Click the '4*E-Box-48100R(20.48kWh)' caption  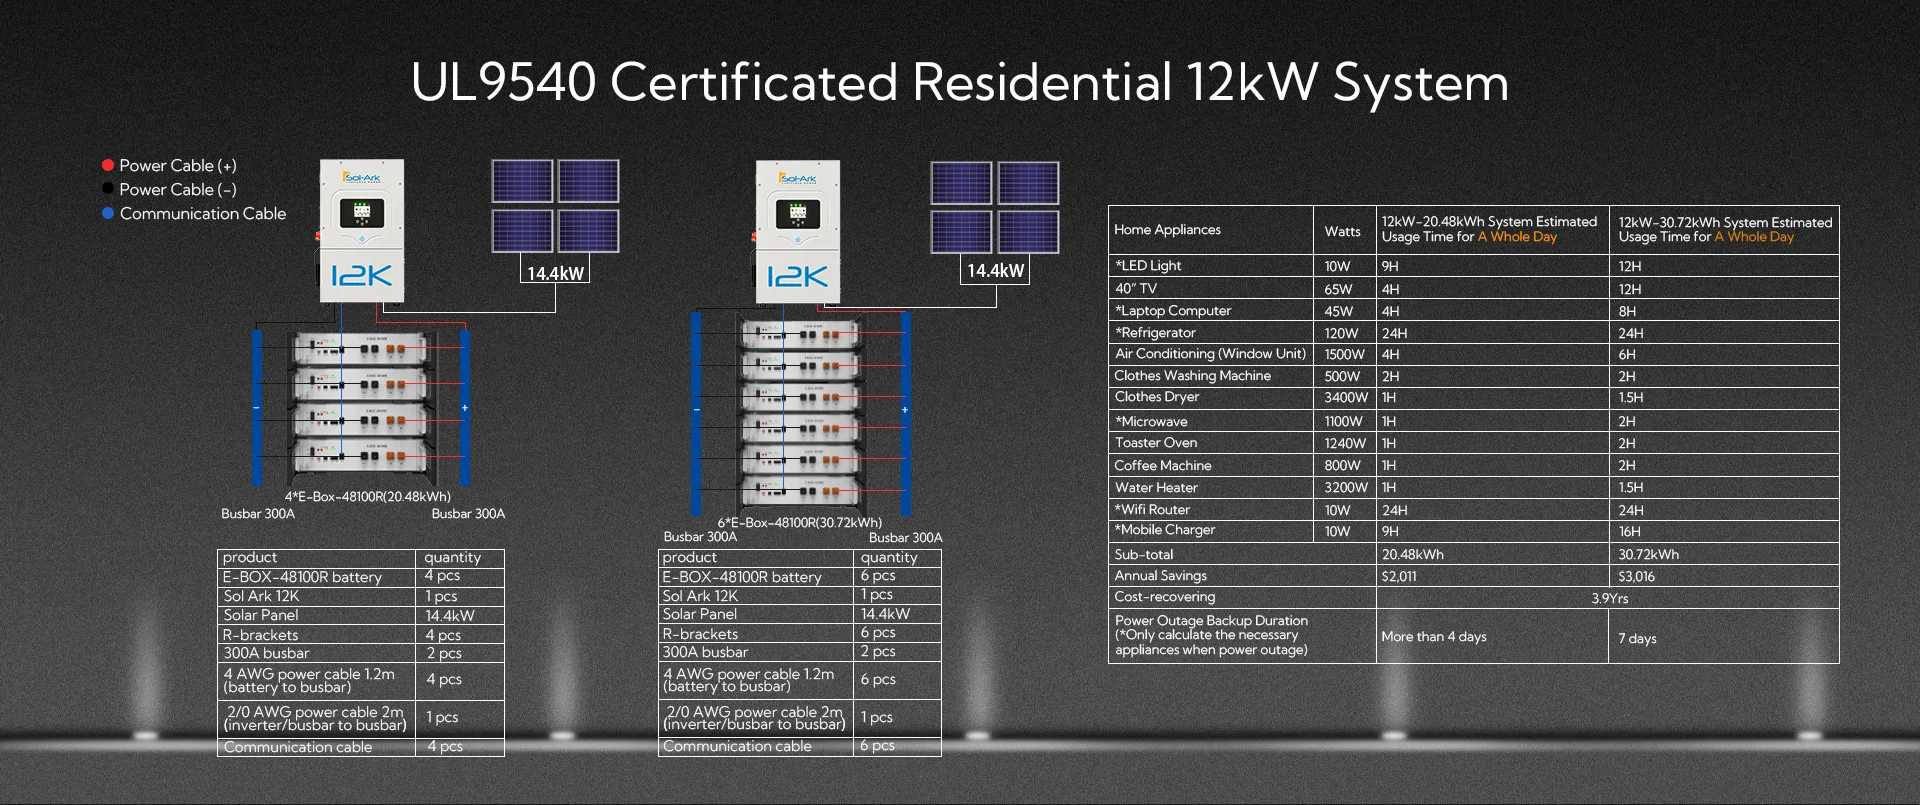click(367, 496)
